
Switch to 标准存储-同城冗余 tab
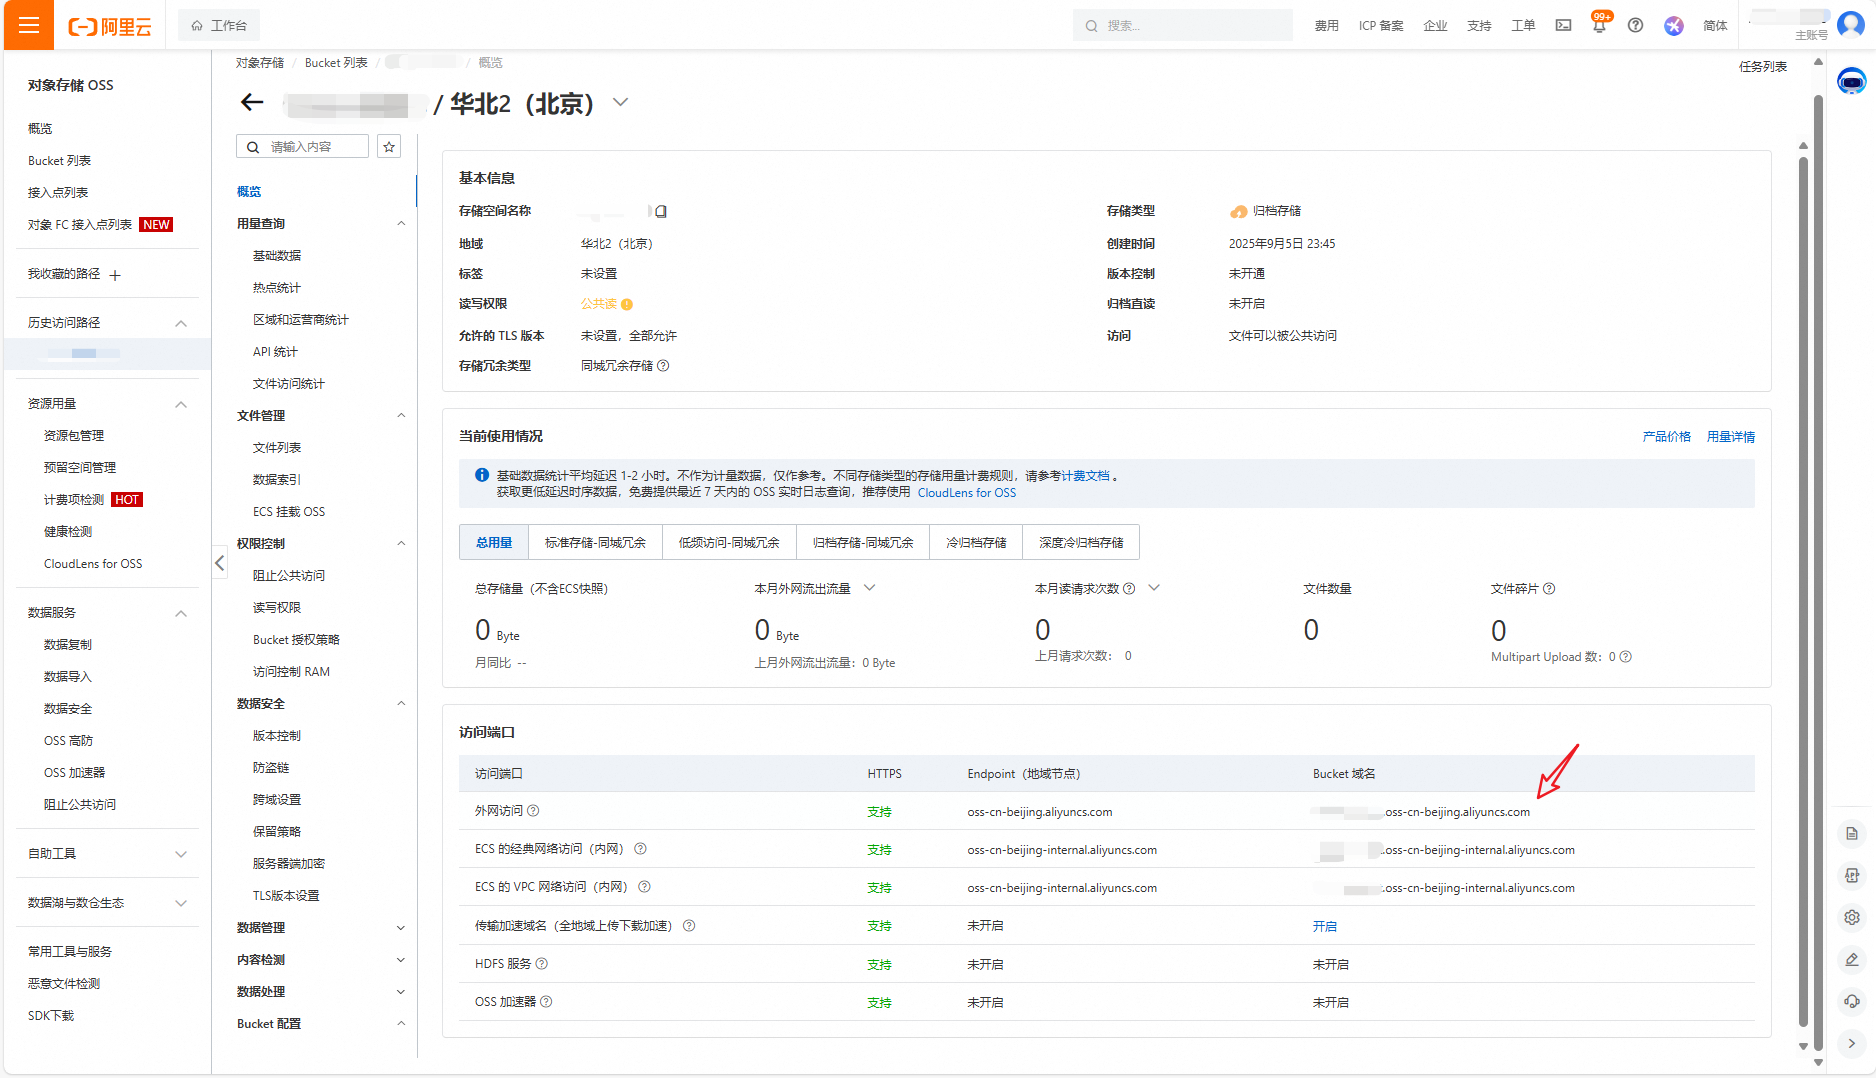click(x=595, y=542)
